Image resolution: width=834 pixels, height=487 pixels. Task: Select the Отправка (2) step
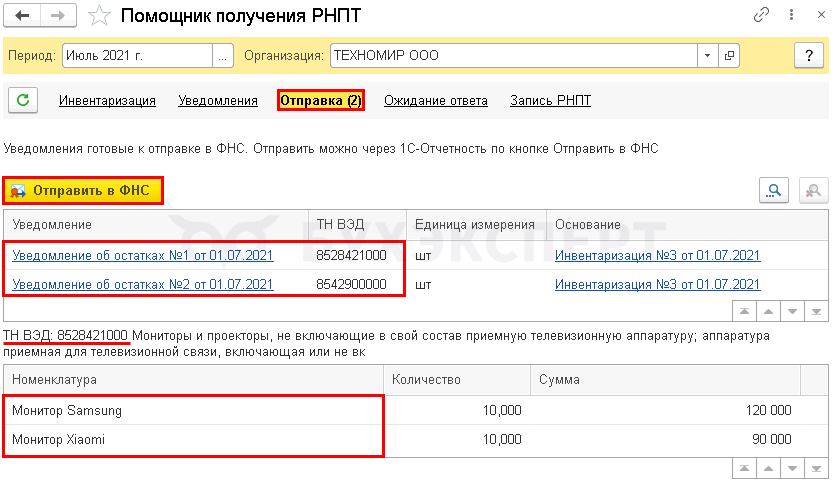pyautogui.click(x=321, y=100)
